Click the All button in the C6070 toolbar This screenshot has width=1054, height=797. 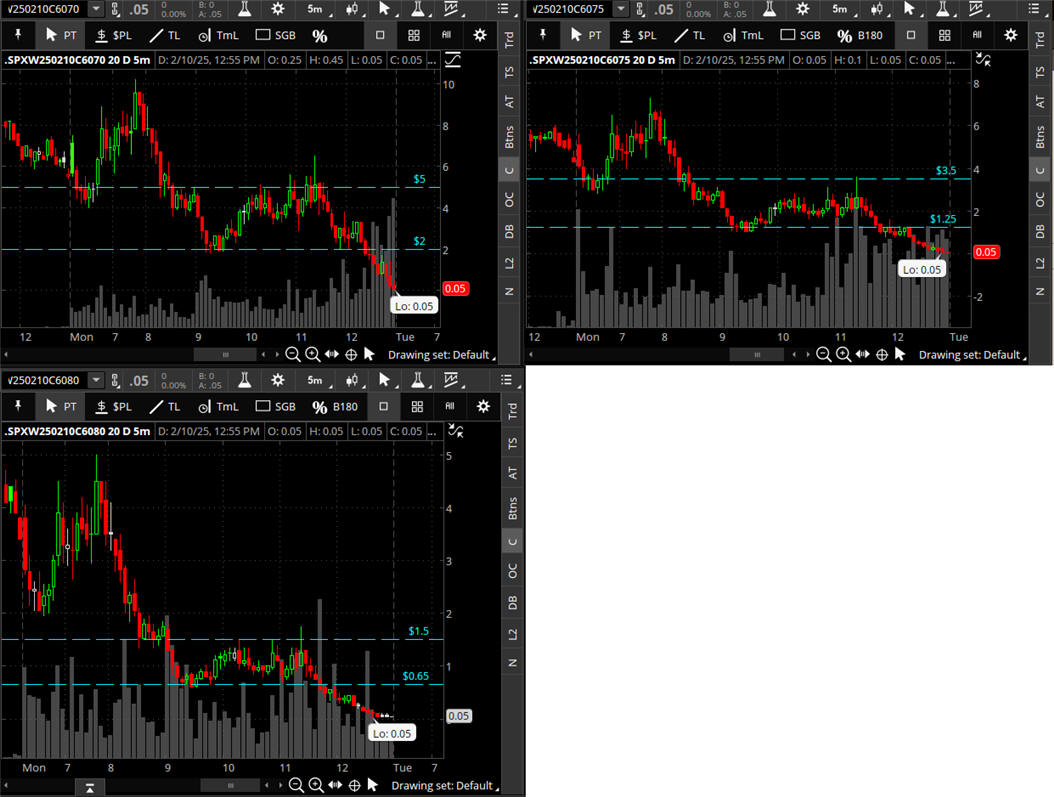click(x=447, y=35)
